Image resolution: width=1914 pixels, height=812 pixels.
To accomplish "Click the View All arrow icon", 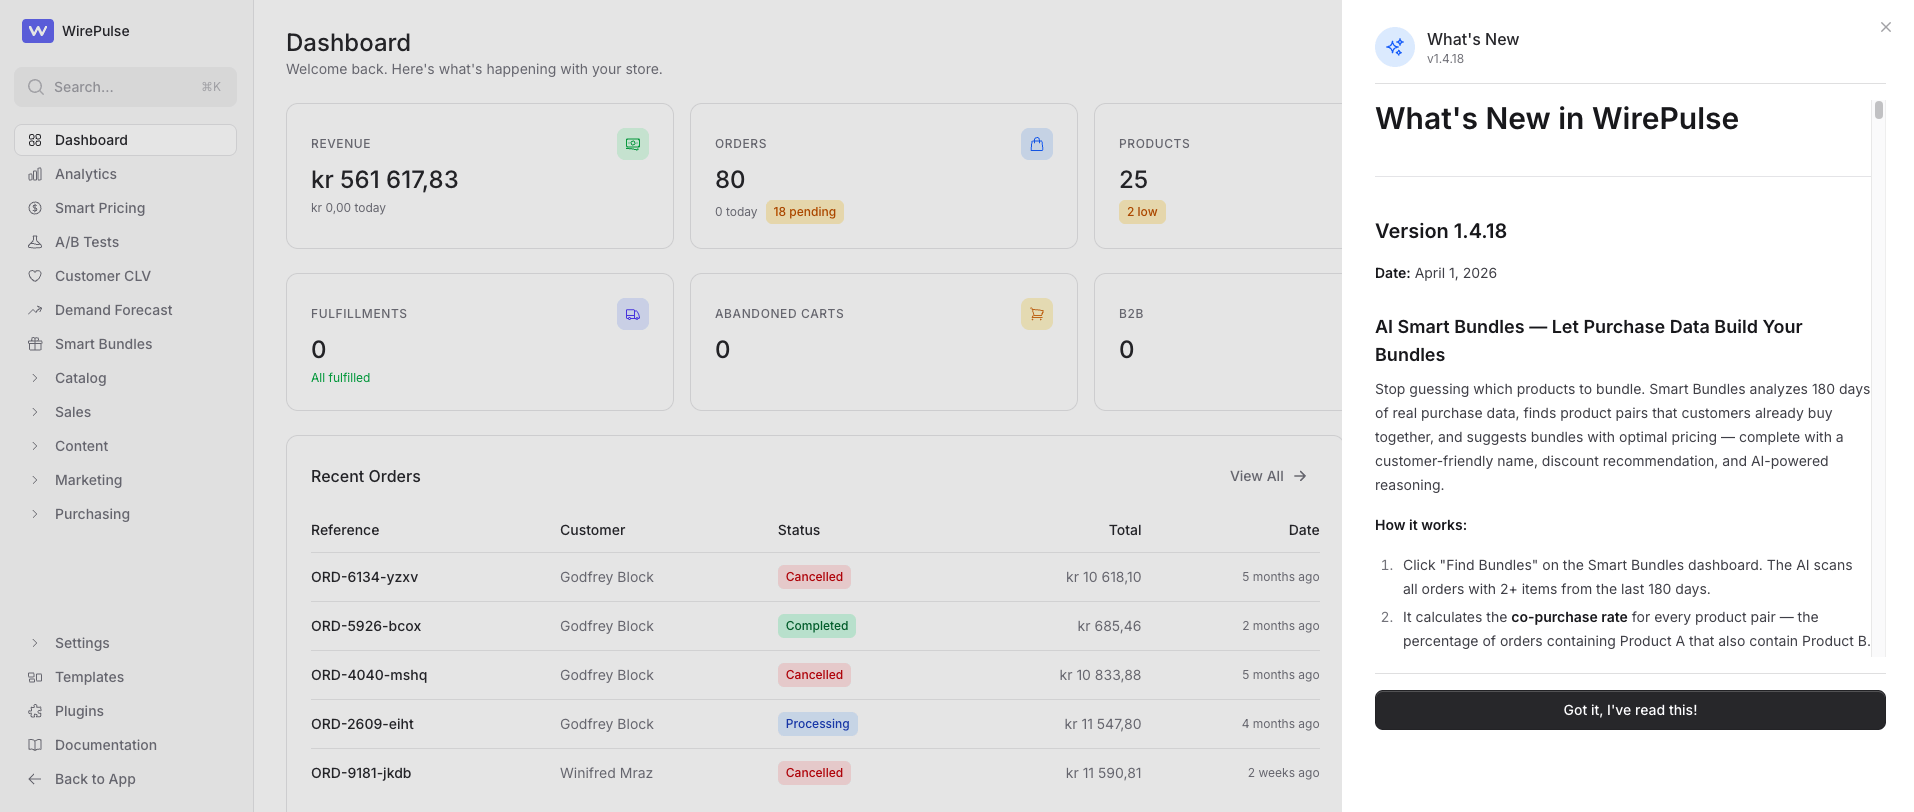I will tap(1300, 476).
